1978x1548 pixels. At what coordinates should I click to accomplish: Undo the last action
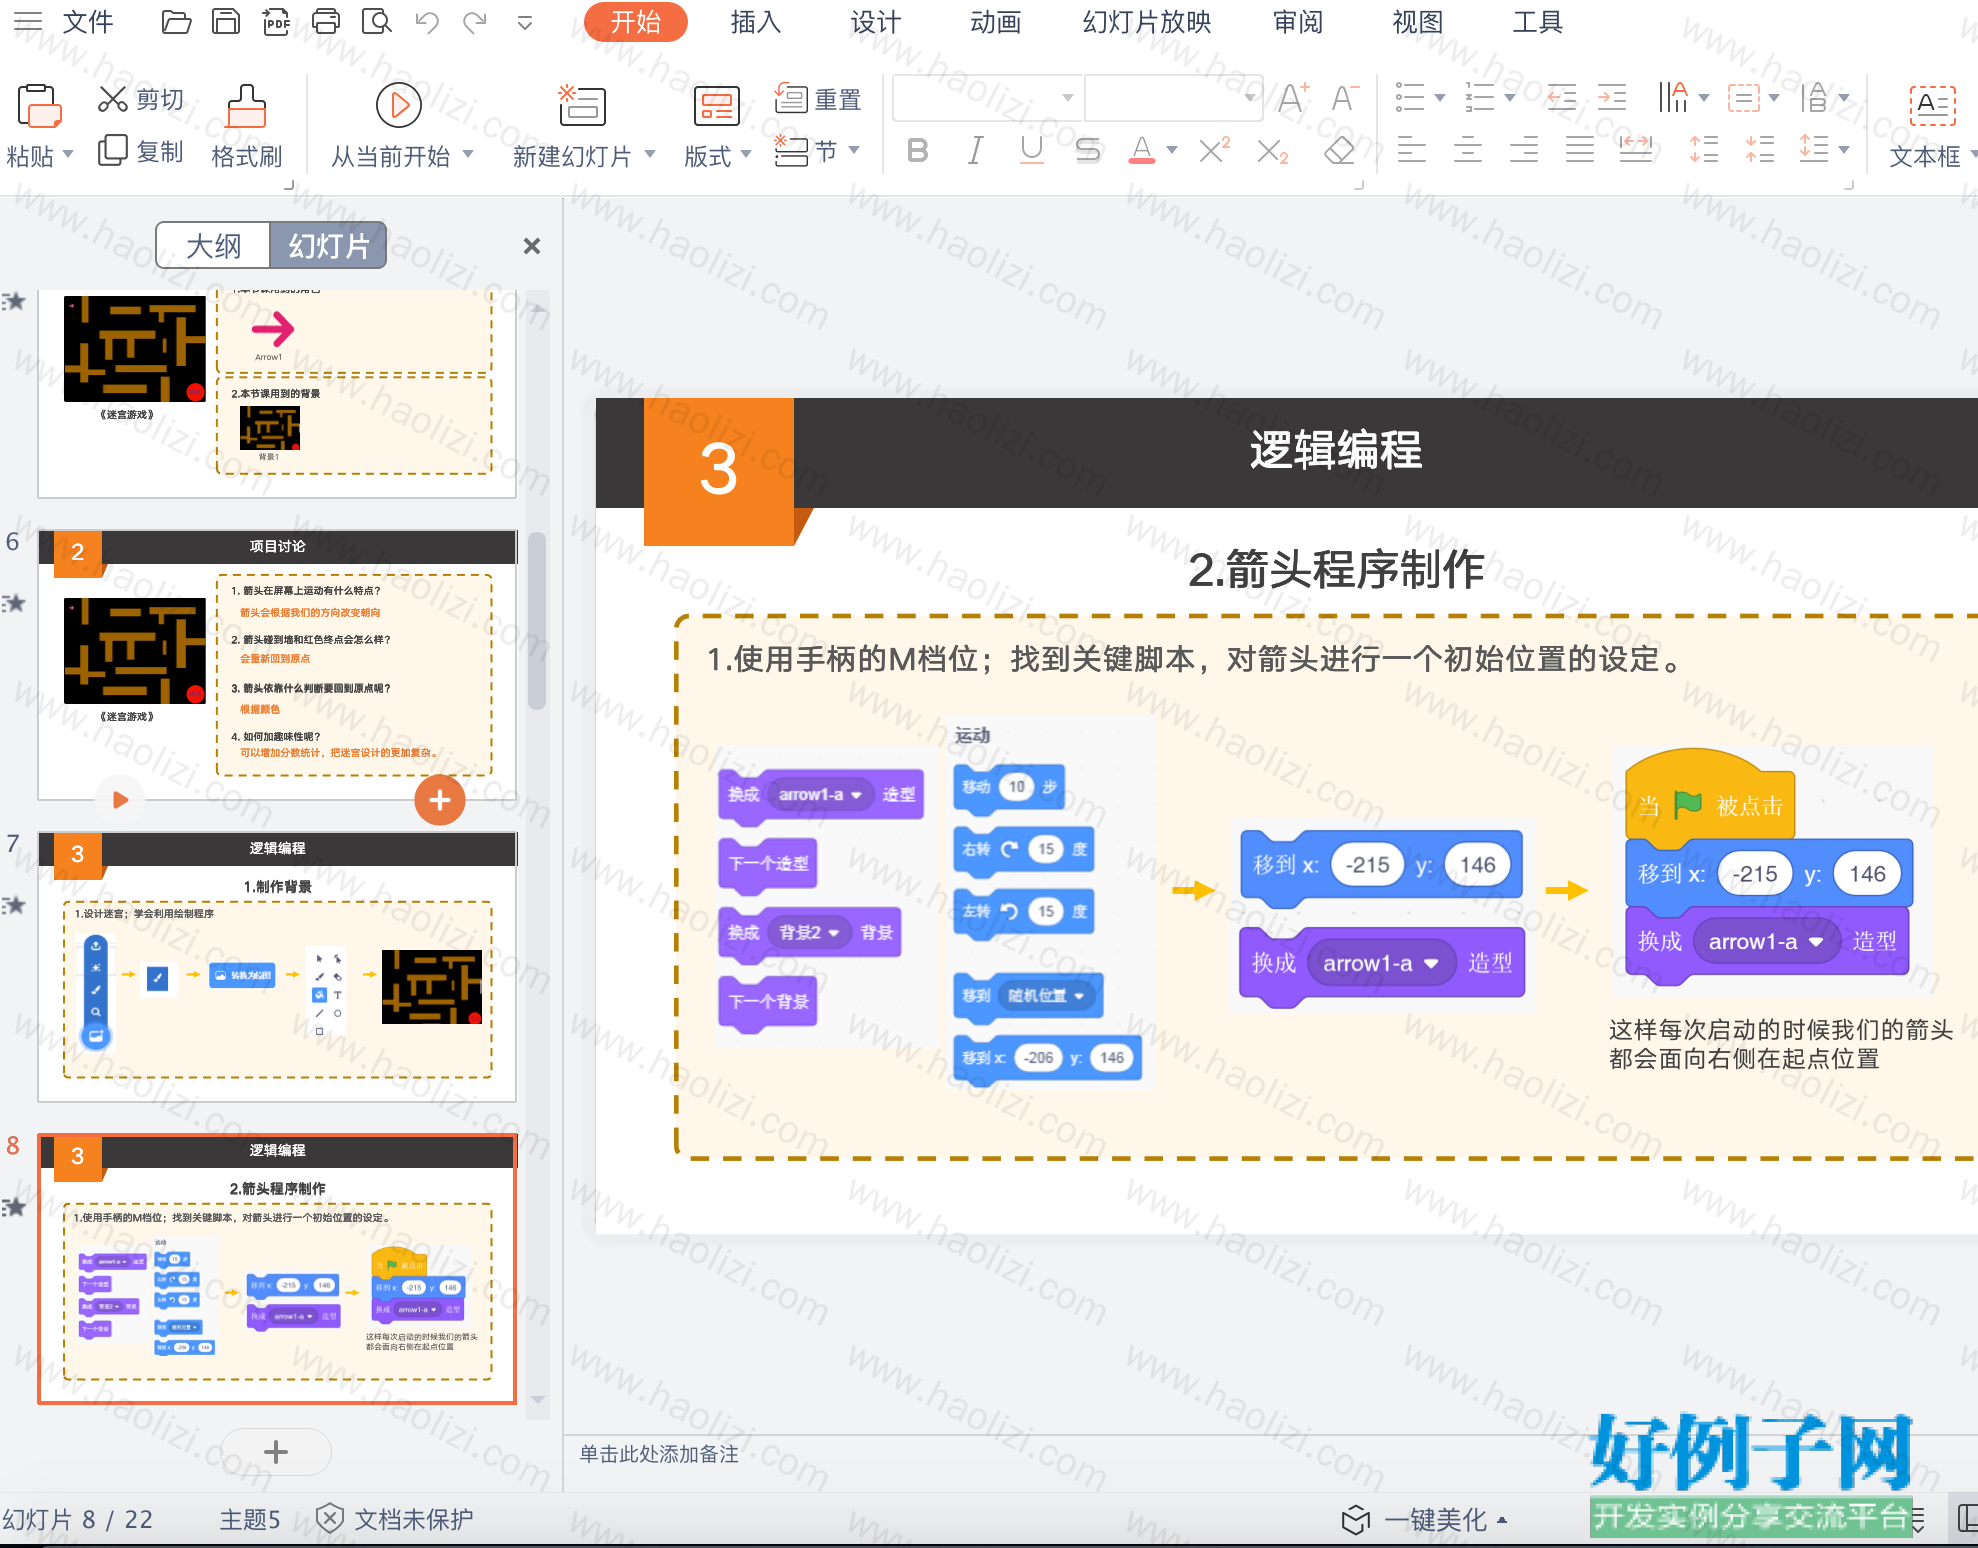click(x=427, y=22)
